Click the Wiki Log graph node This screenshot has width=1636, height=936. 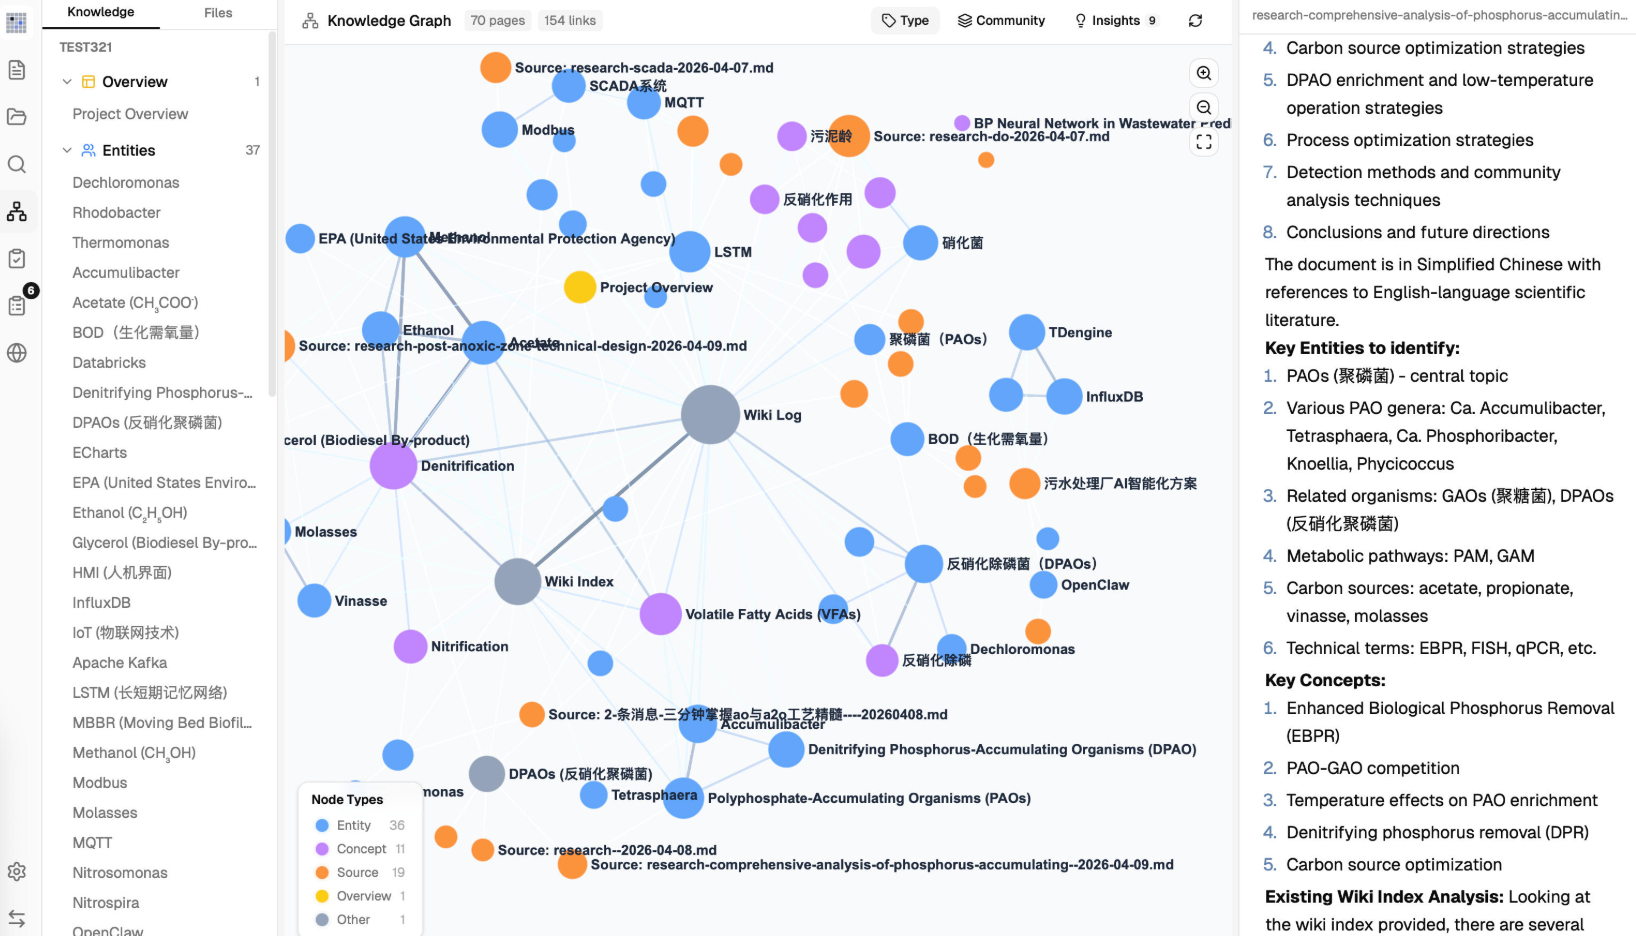coord(710,414)
